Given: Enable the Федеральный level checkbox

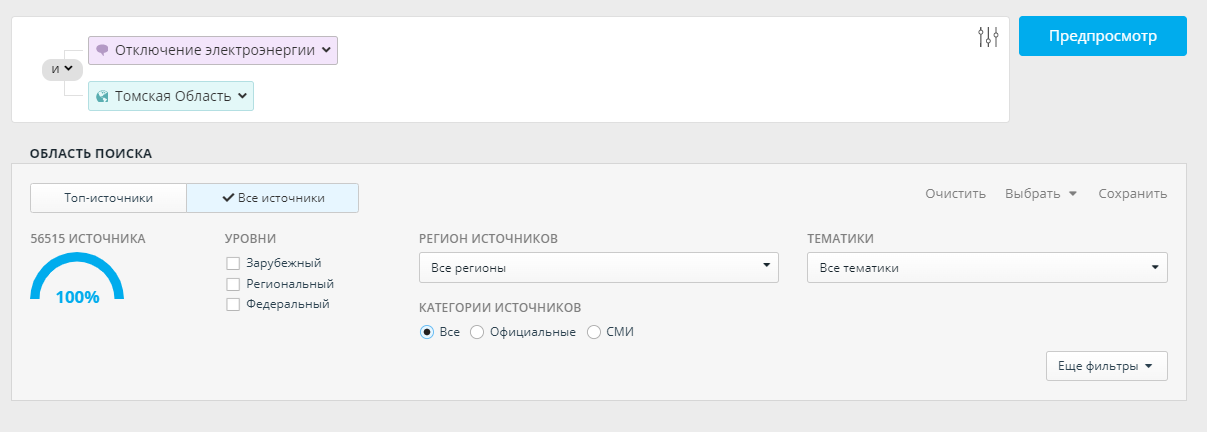Looking at the screenshot, I should pyautogui.click(x=233, y=304).
